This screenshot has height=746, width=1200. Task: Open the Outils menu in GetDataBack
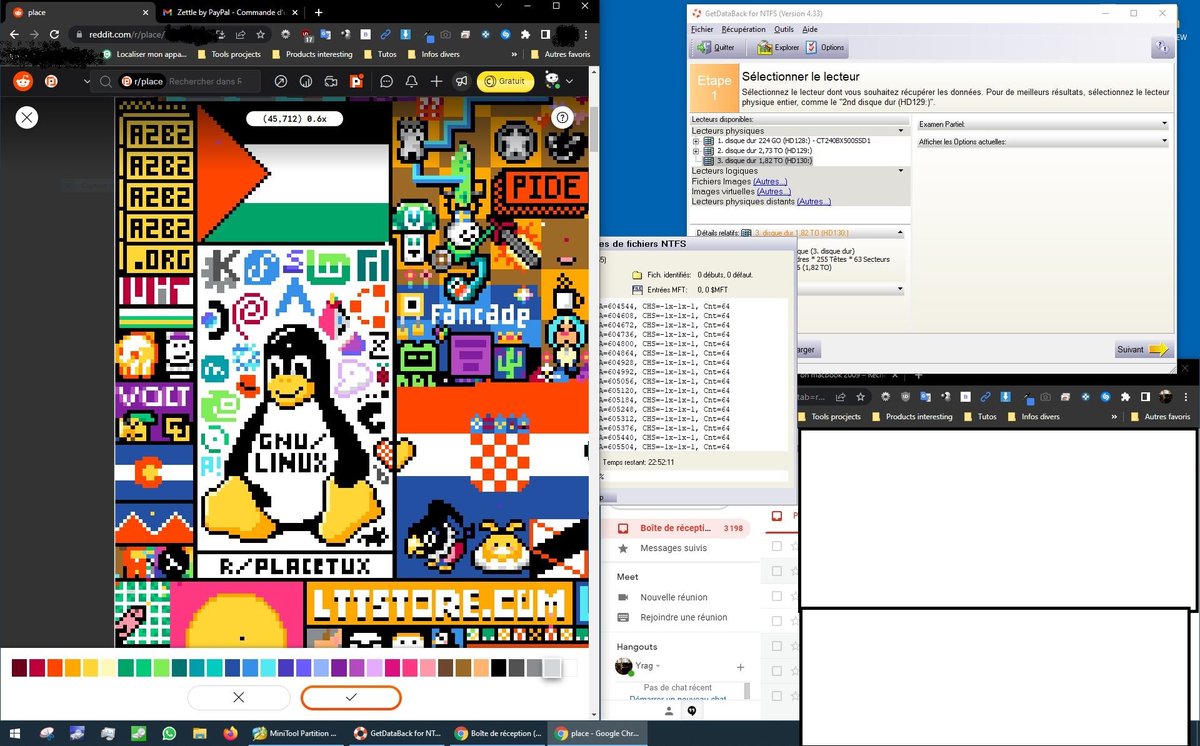[784, 30]
